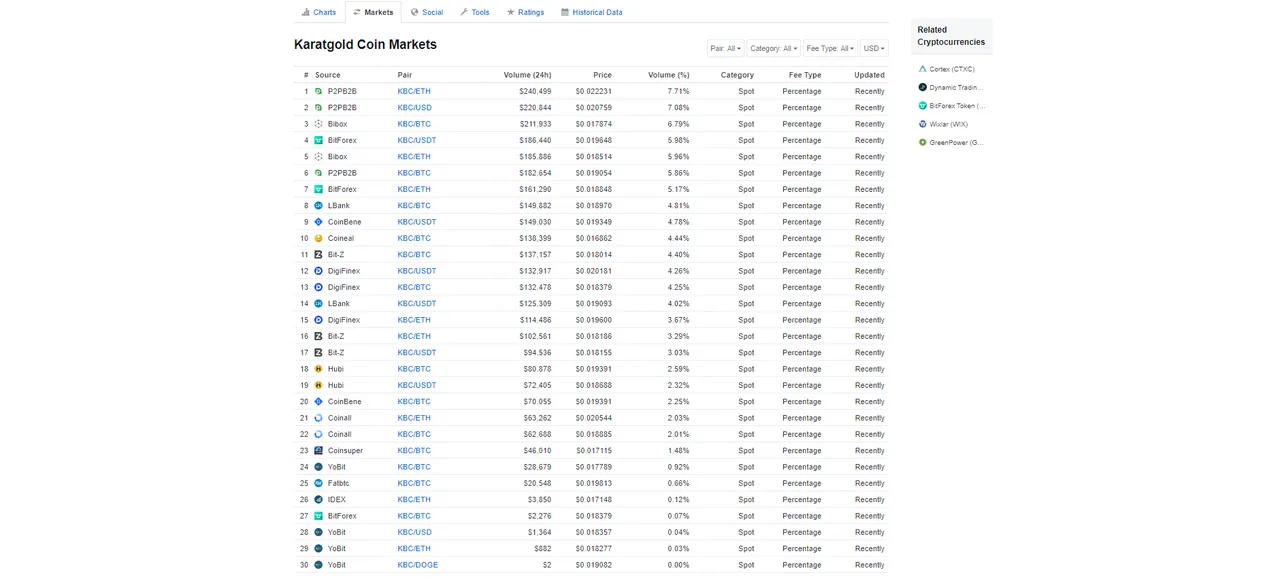Click the Coinall icon in row 21
Image resolution: width=1280 pixels, height=579 pixels.
(x=319, y=418)
